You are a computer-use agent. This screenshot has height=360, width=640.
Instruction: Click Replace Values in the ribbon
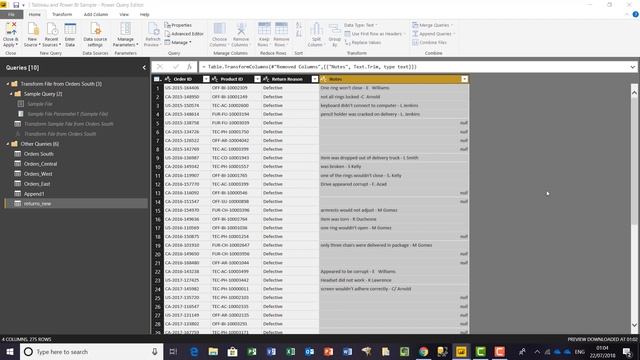tap(363, 42)
